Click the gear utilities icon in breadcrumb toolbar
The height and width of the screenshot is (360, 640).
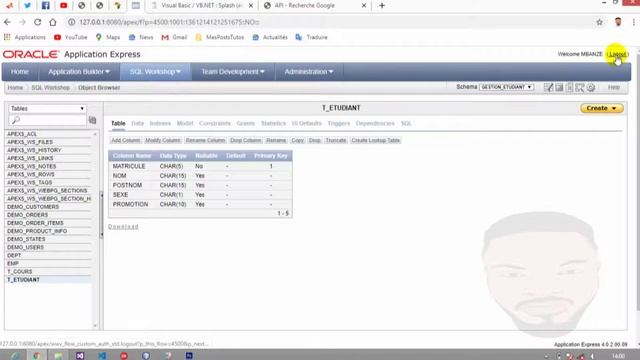click(x=591, y=87)
